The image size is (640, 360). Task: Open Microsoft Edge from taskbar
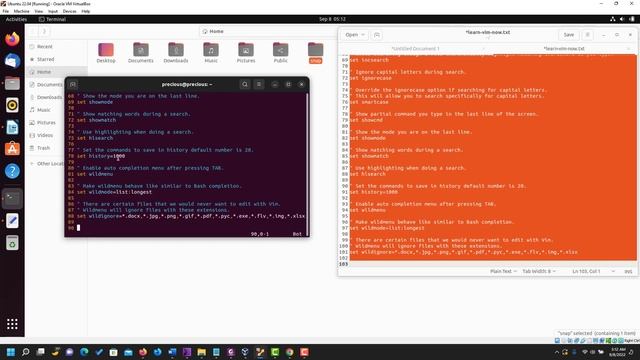(84, 352)
